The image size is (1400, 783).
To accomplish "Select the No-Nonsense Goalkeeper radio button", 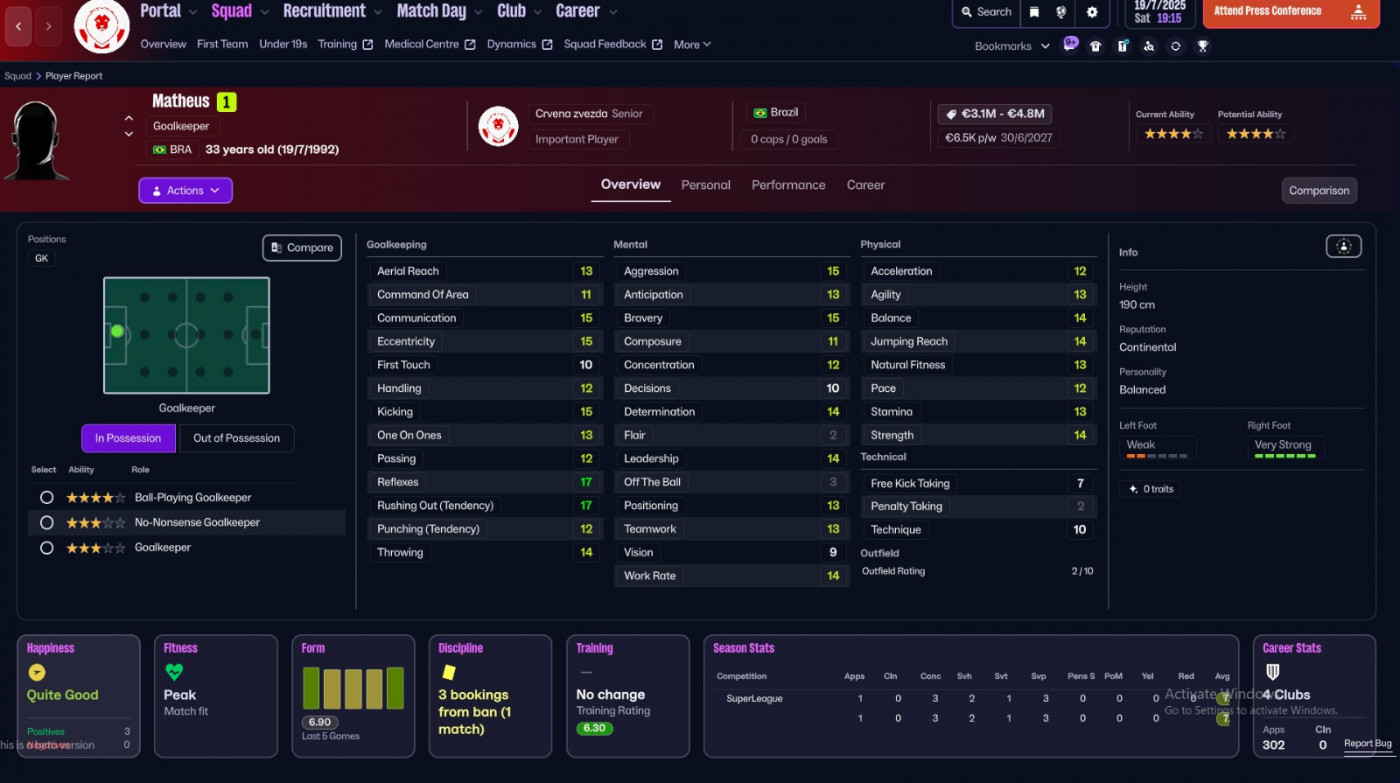I will coord(46,522).
